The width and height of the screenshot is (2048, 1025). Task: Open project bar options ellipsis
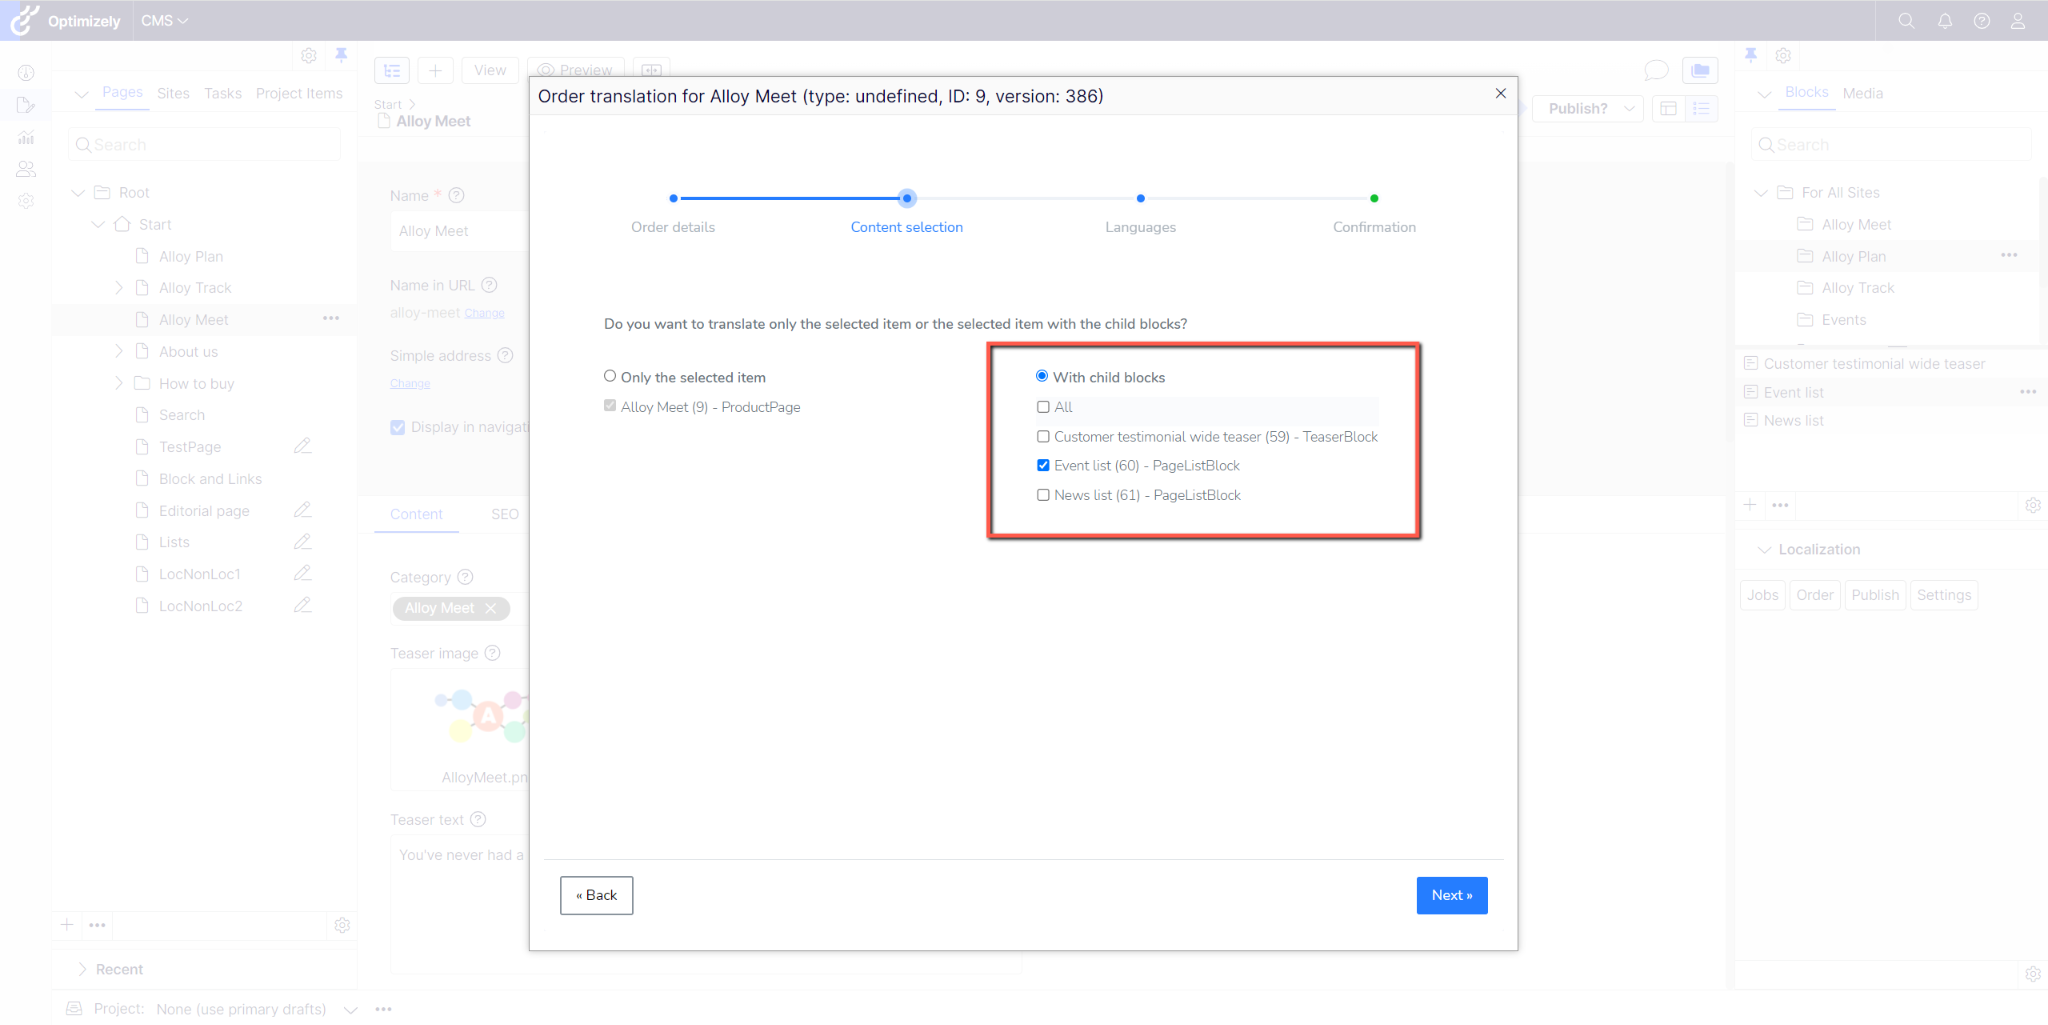click(x=383, y=1009)
